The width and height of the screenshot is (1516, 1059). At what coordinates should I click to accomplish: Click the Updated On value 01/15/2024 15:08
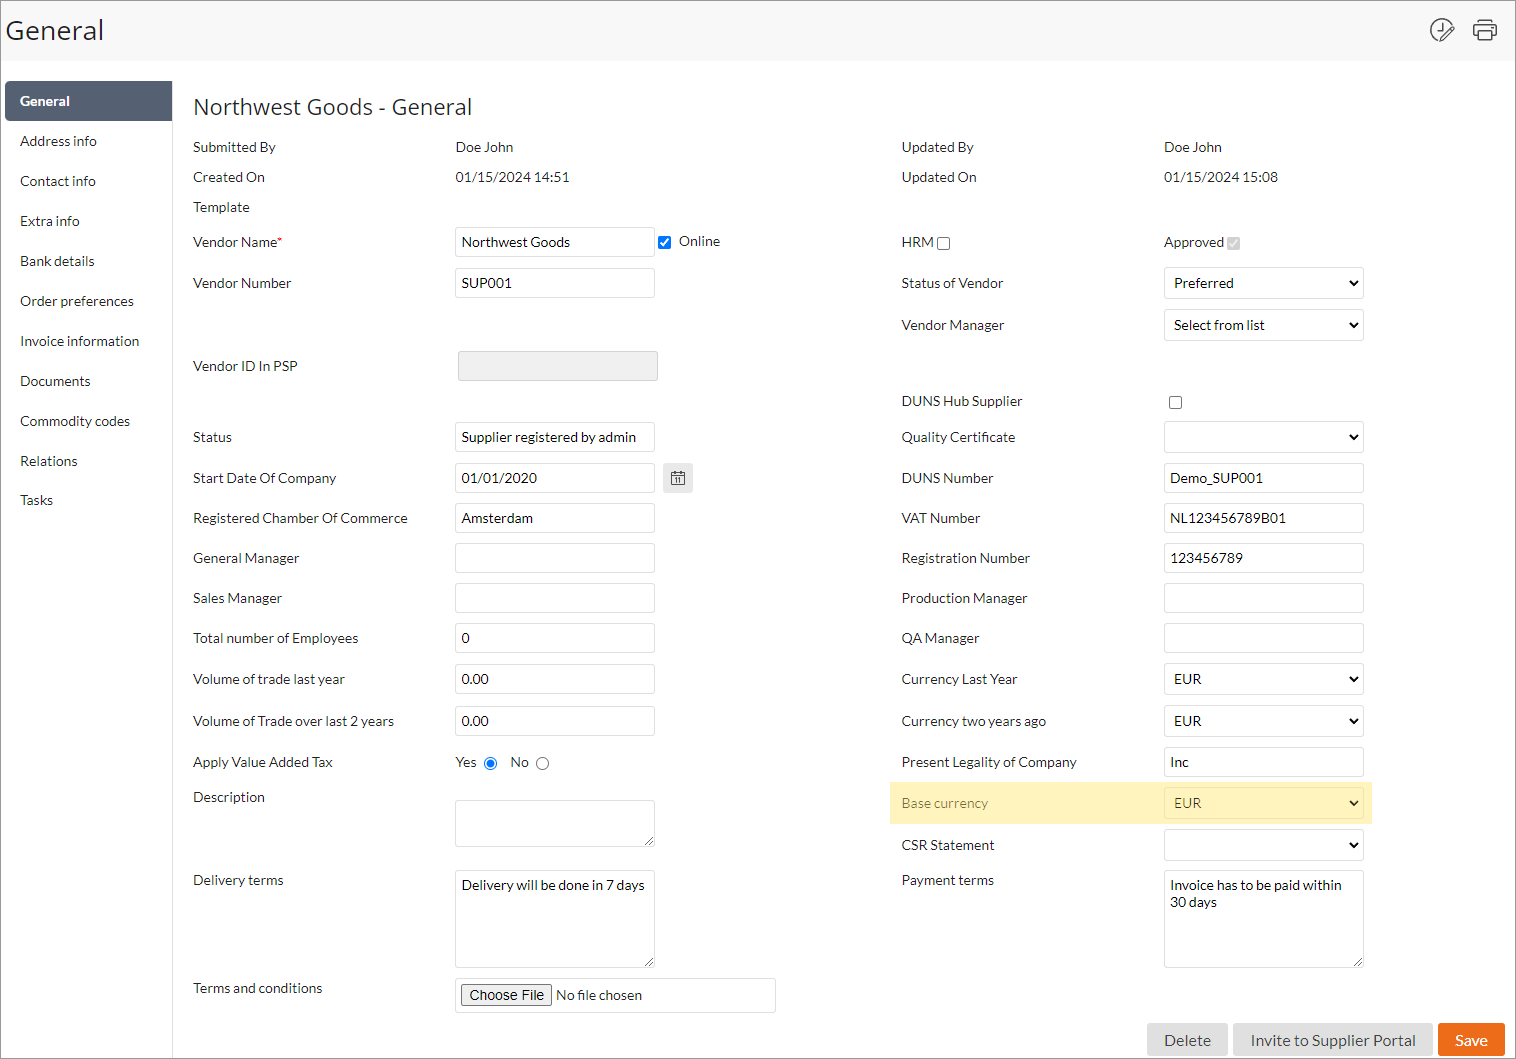(x=1221, y=177)
